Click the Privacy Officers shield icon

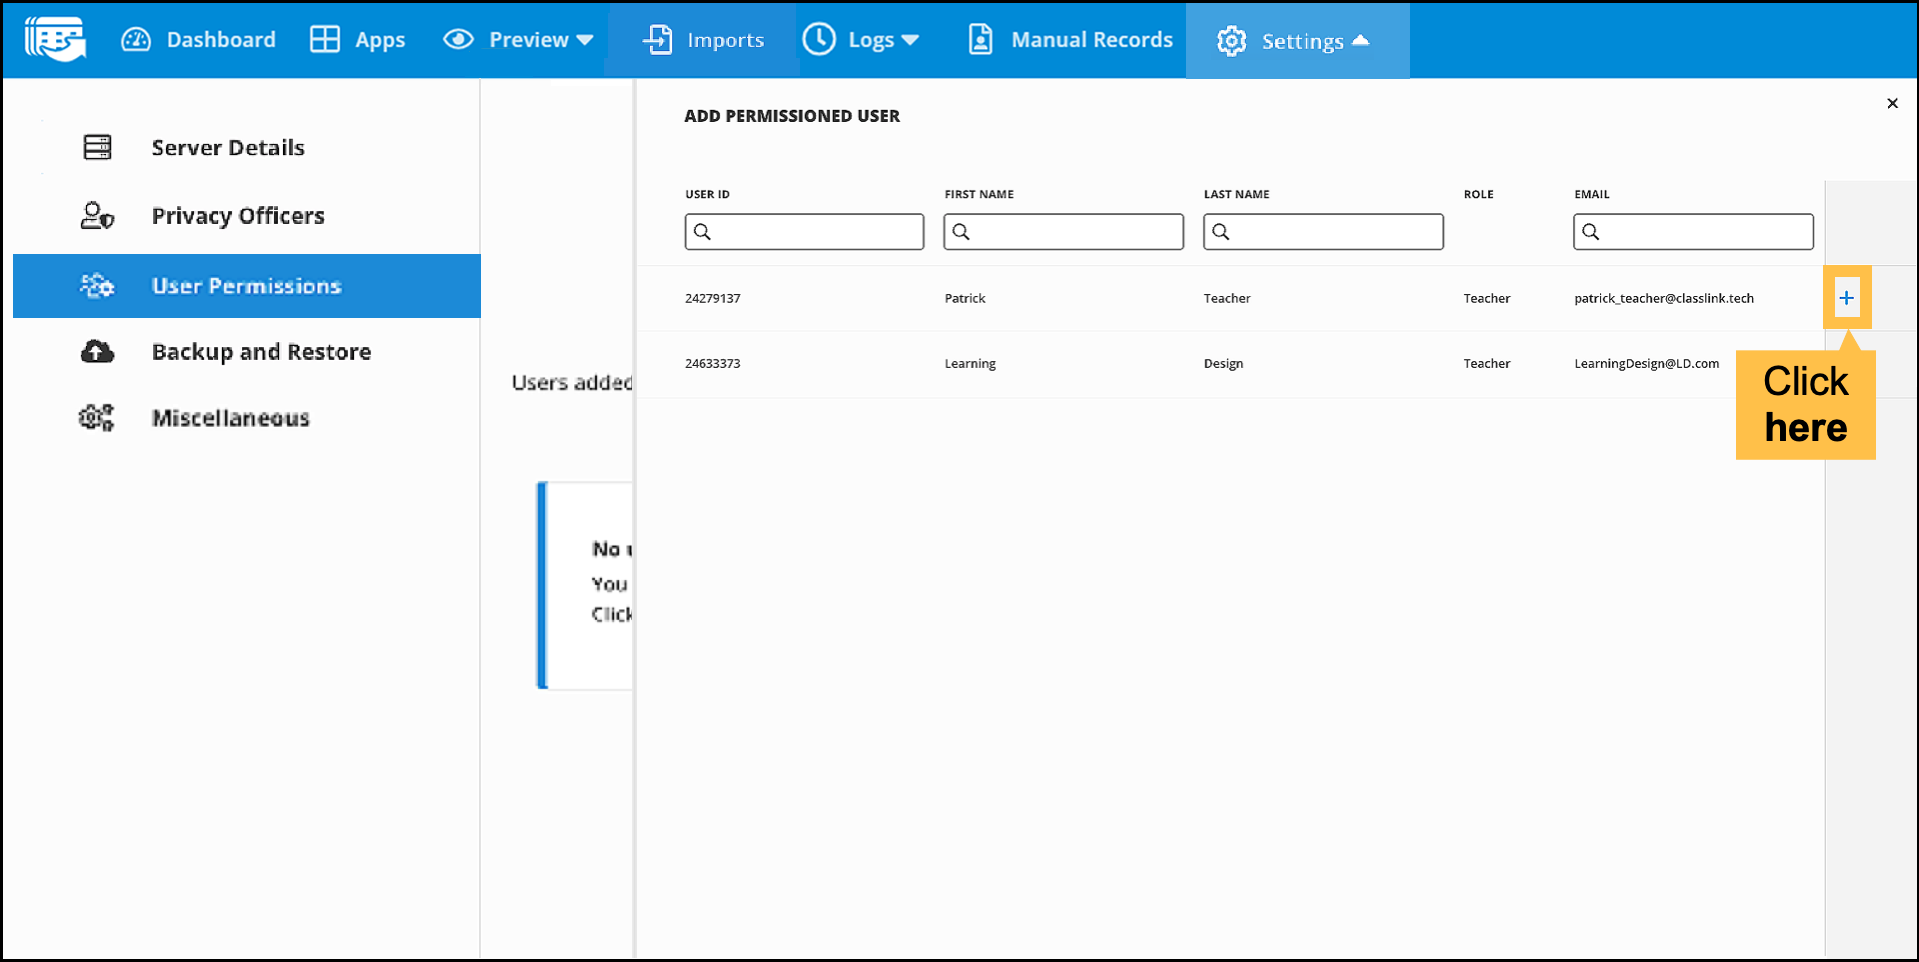(x=97, y=216)
